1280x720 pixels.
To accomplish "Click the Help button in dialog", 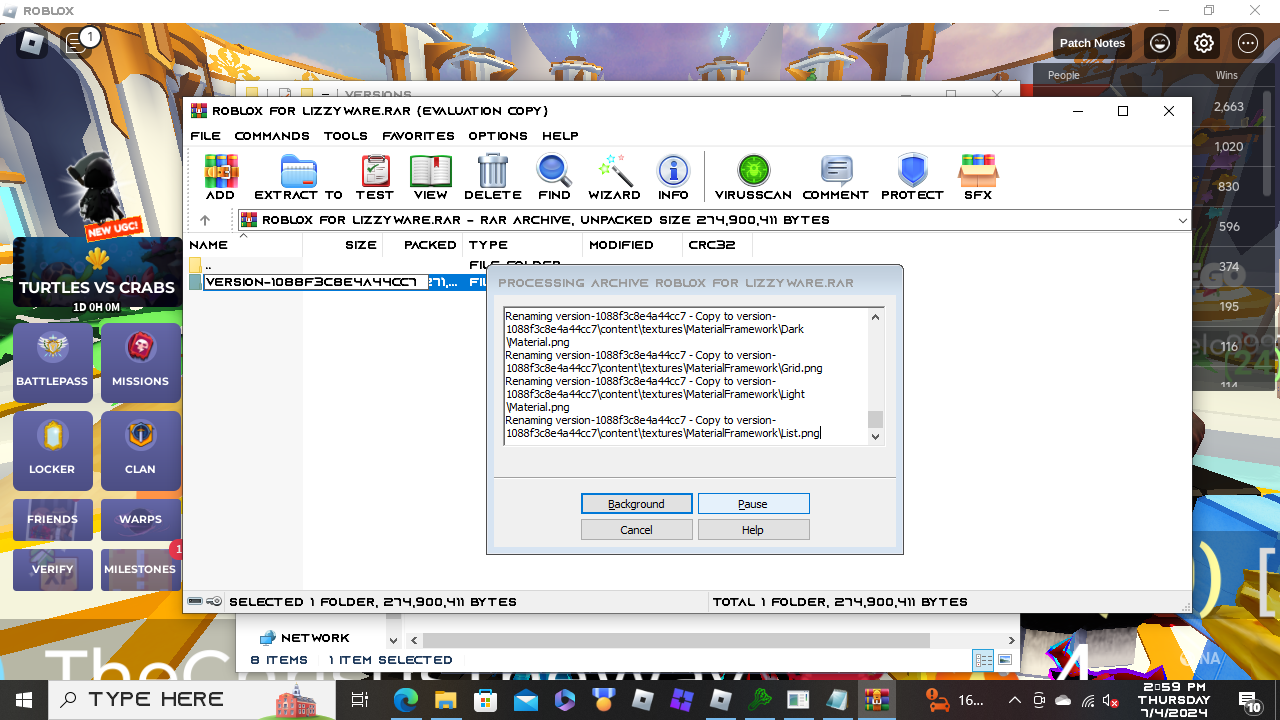I will coord(753,530).
